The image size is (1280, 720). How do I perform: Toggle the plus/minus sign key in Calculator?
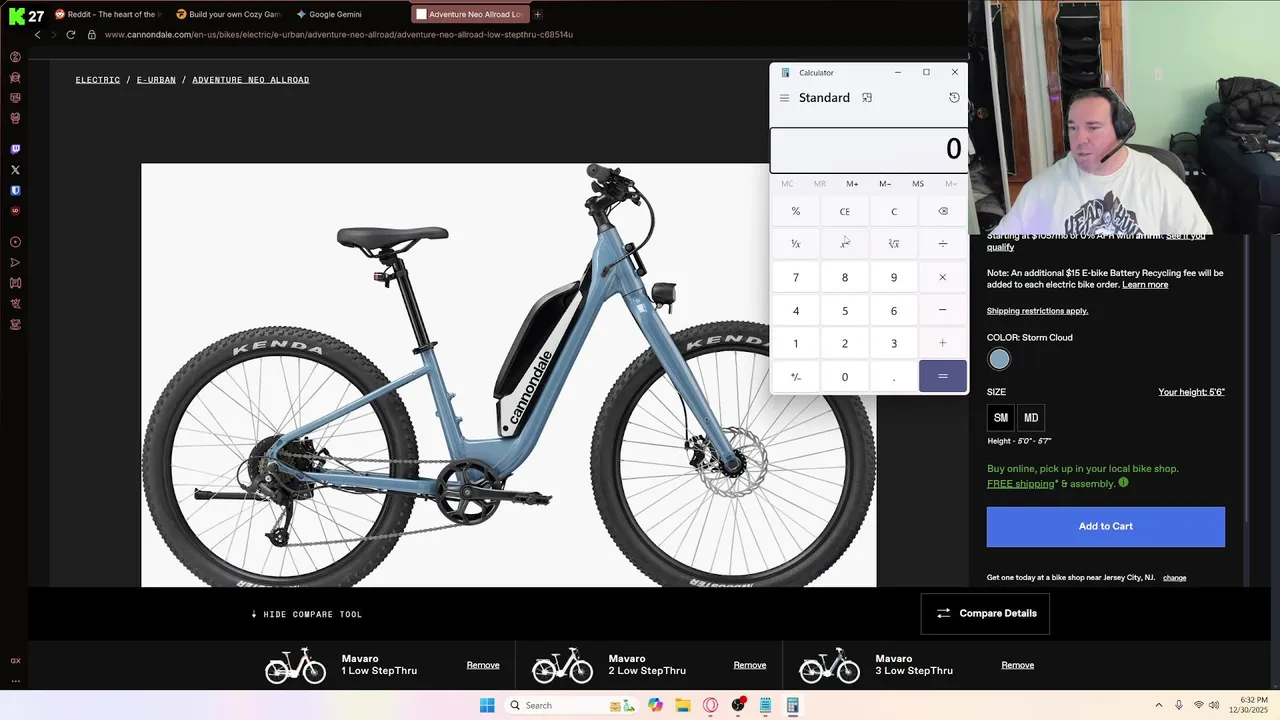796,376
